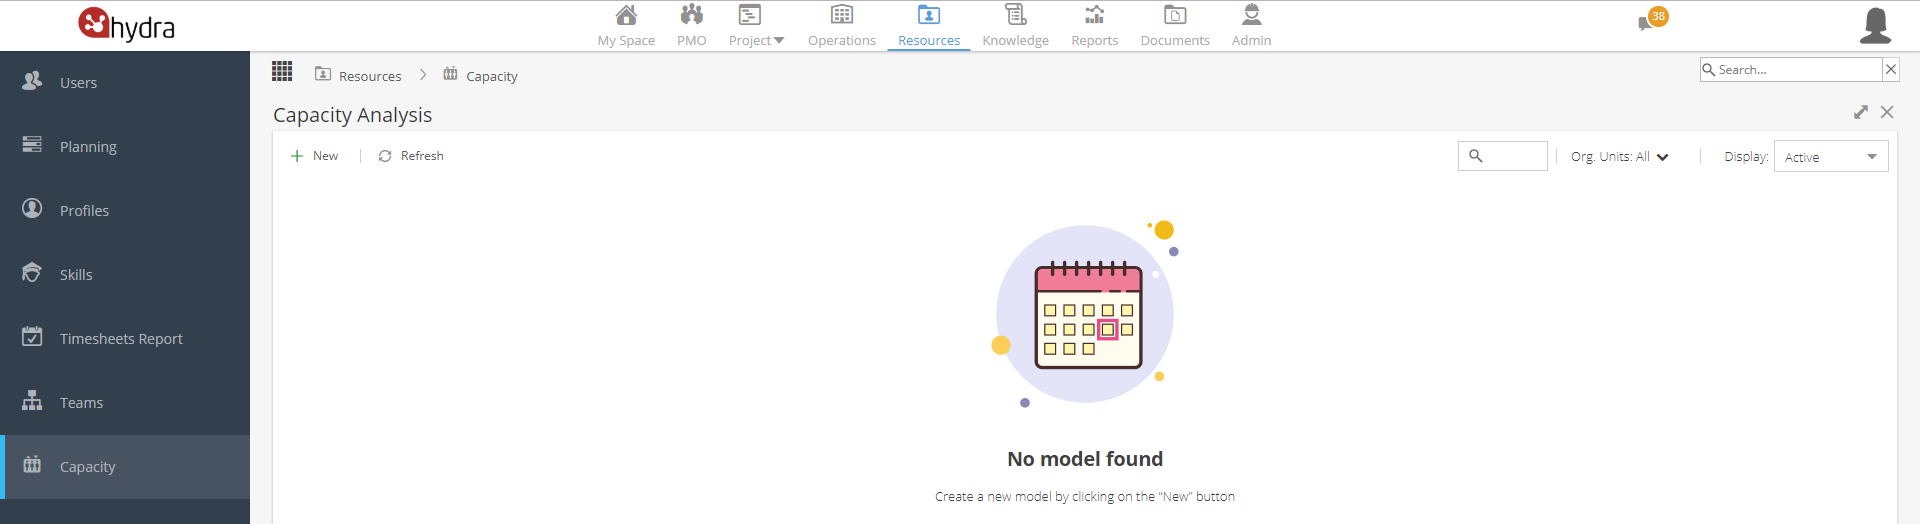Clear the global search field
Image resolution: width=1920 pixels, height=524 pixels.
1890,69
